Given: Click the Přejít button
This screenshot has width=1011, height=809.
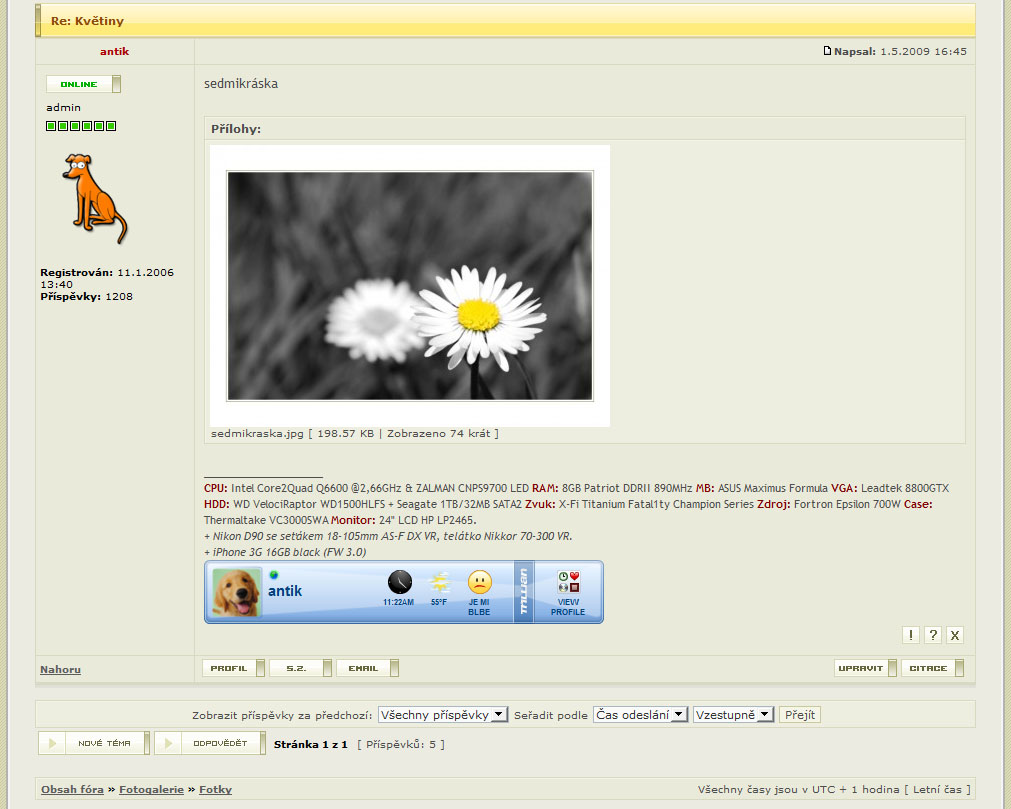Looking at the screenshot, I should tap(800, 715).
